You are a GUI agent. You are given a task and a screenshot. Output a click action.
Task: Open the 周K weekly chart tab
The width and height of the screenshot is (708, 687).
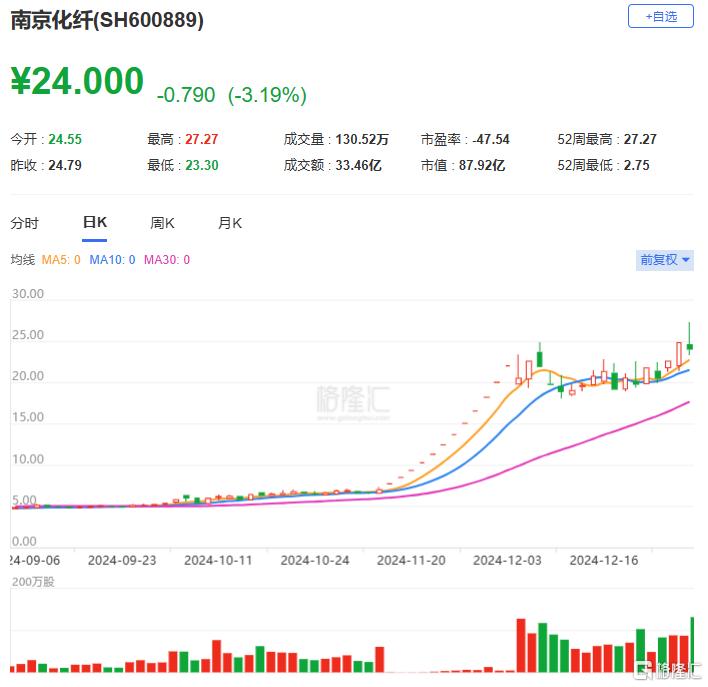pos(162,223)
